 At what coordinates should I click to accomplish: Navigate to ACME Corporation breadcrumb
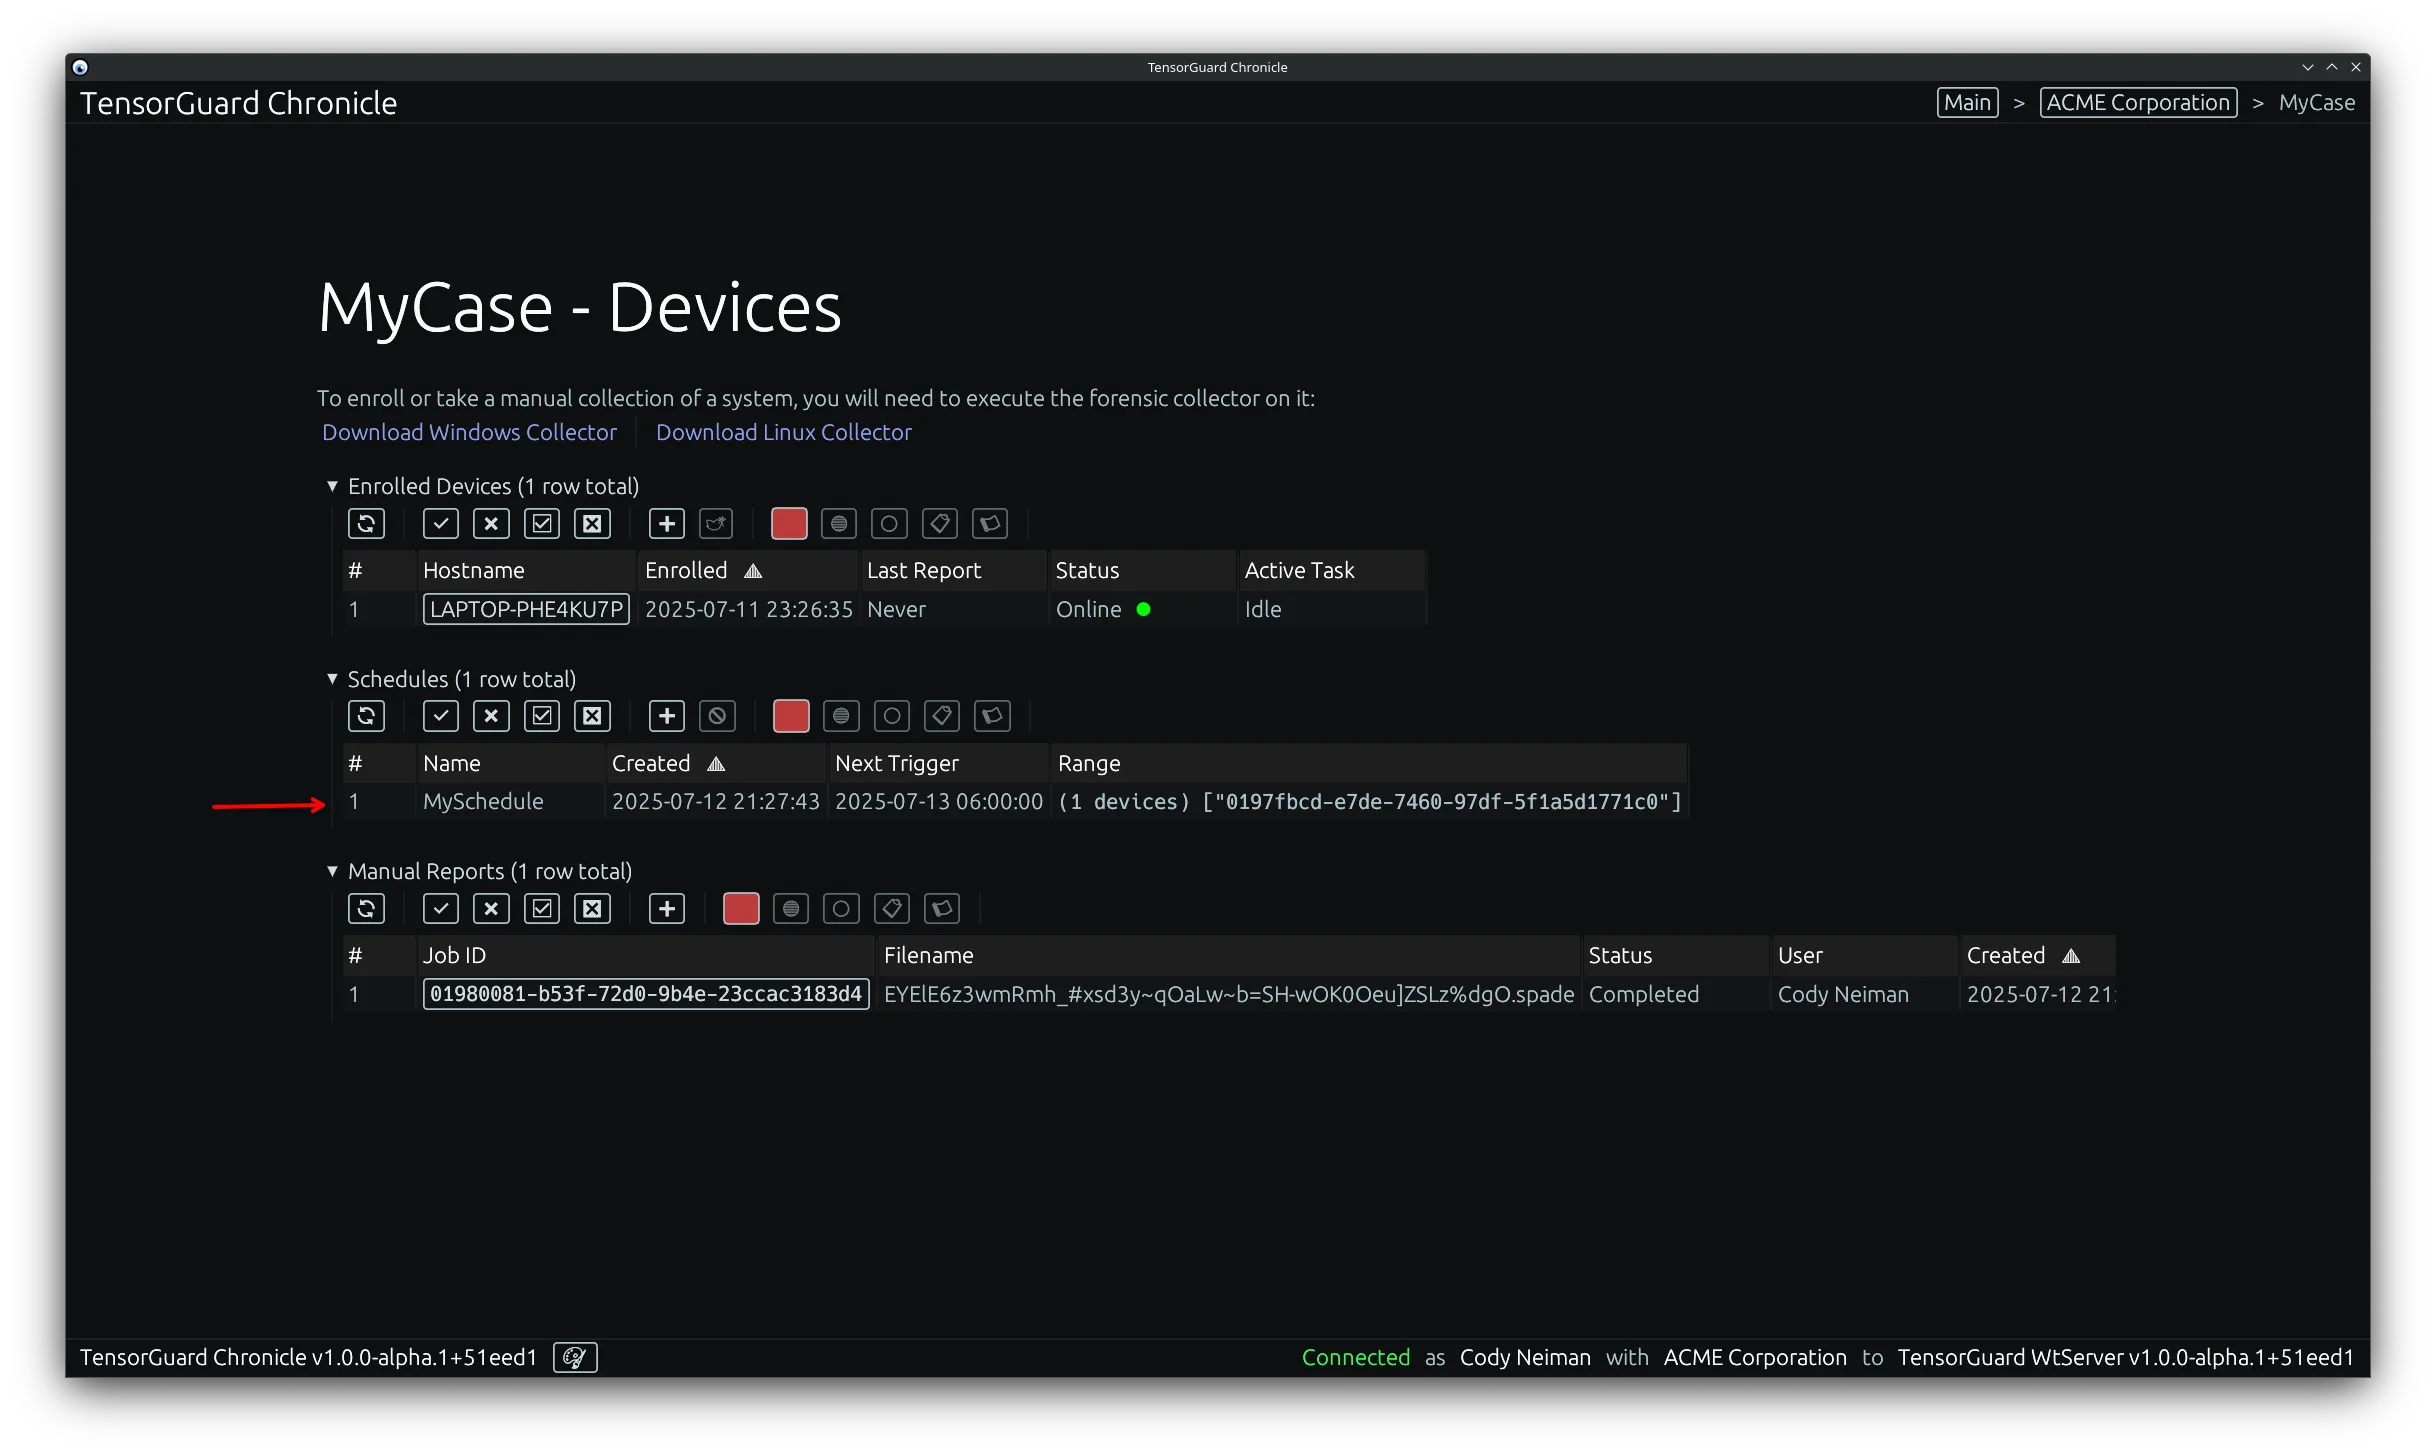(2137, 102)
